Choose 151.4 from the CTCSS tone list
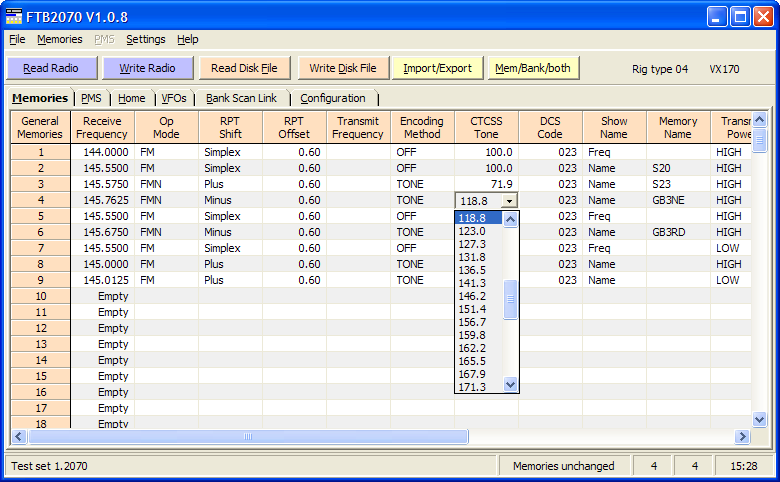Screen dimensions: 780x482 472,309
